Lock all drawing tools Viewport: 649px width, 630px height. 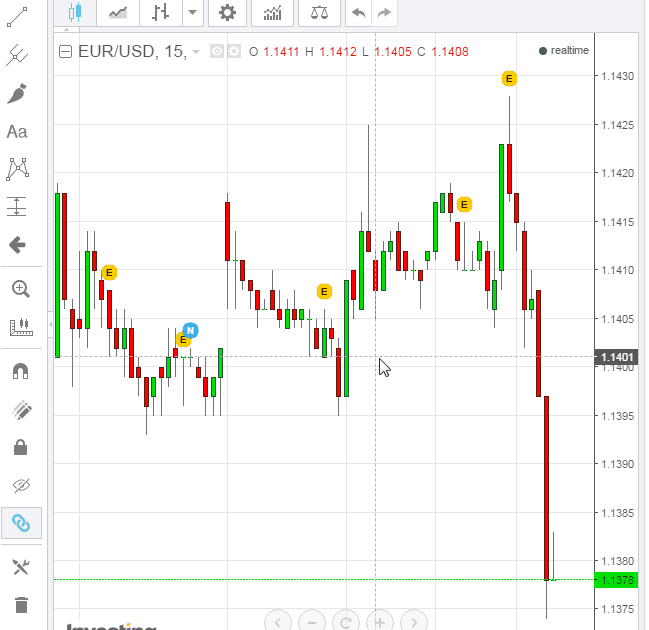coord(20,447)
